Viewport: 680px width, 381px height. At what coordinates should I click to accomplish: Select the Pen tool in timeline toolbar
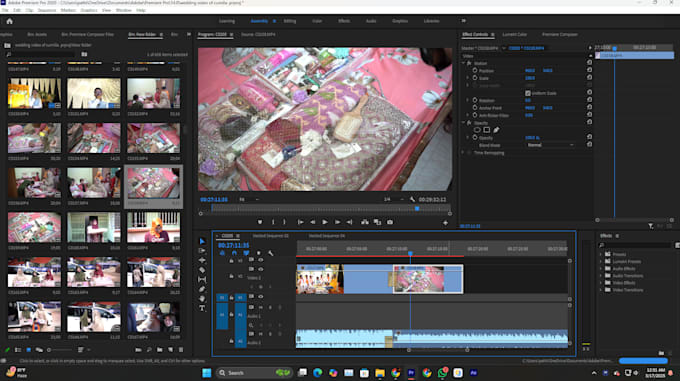202,289
